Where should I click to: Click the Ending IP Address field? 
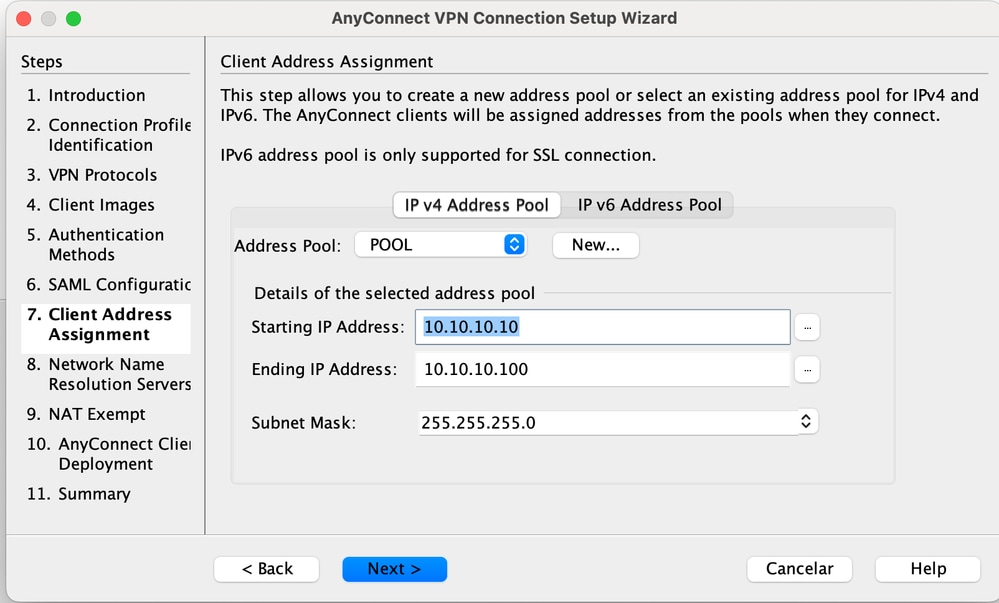tap(605, 370)
